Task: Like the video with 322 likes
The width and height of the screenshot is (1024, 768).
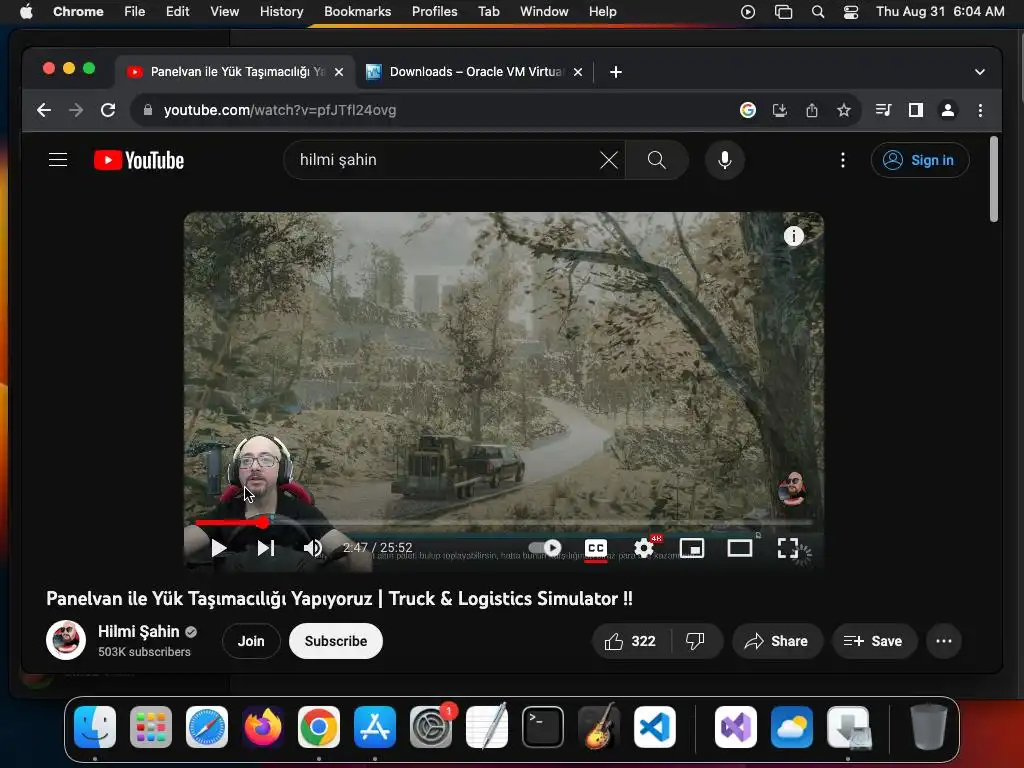Action: [x=630, y=641]
